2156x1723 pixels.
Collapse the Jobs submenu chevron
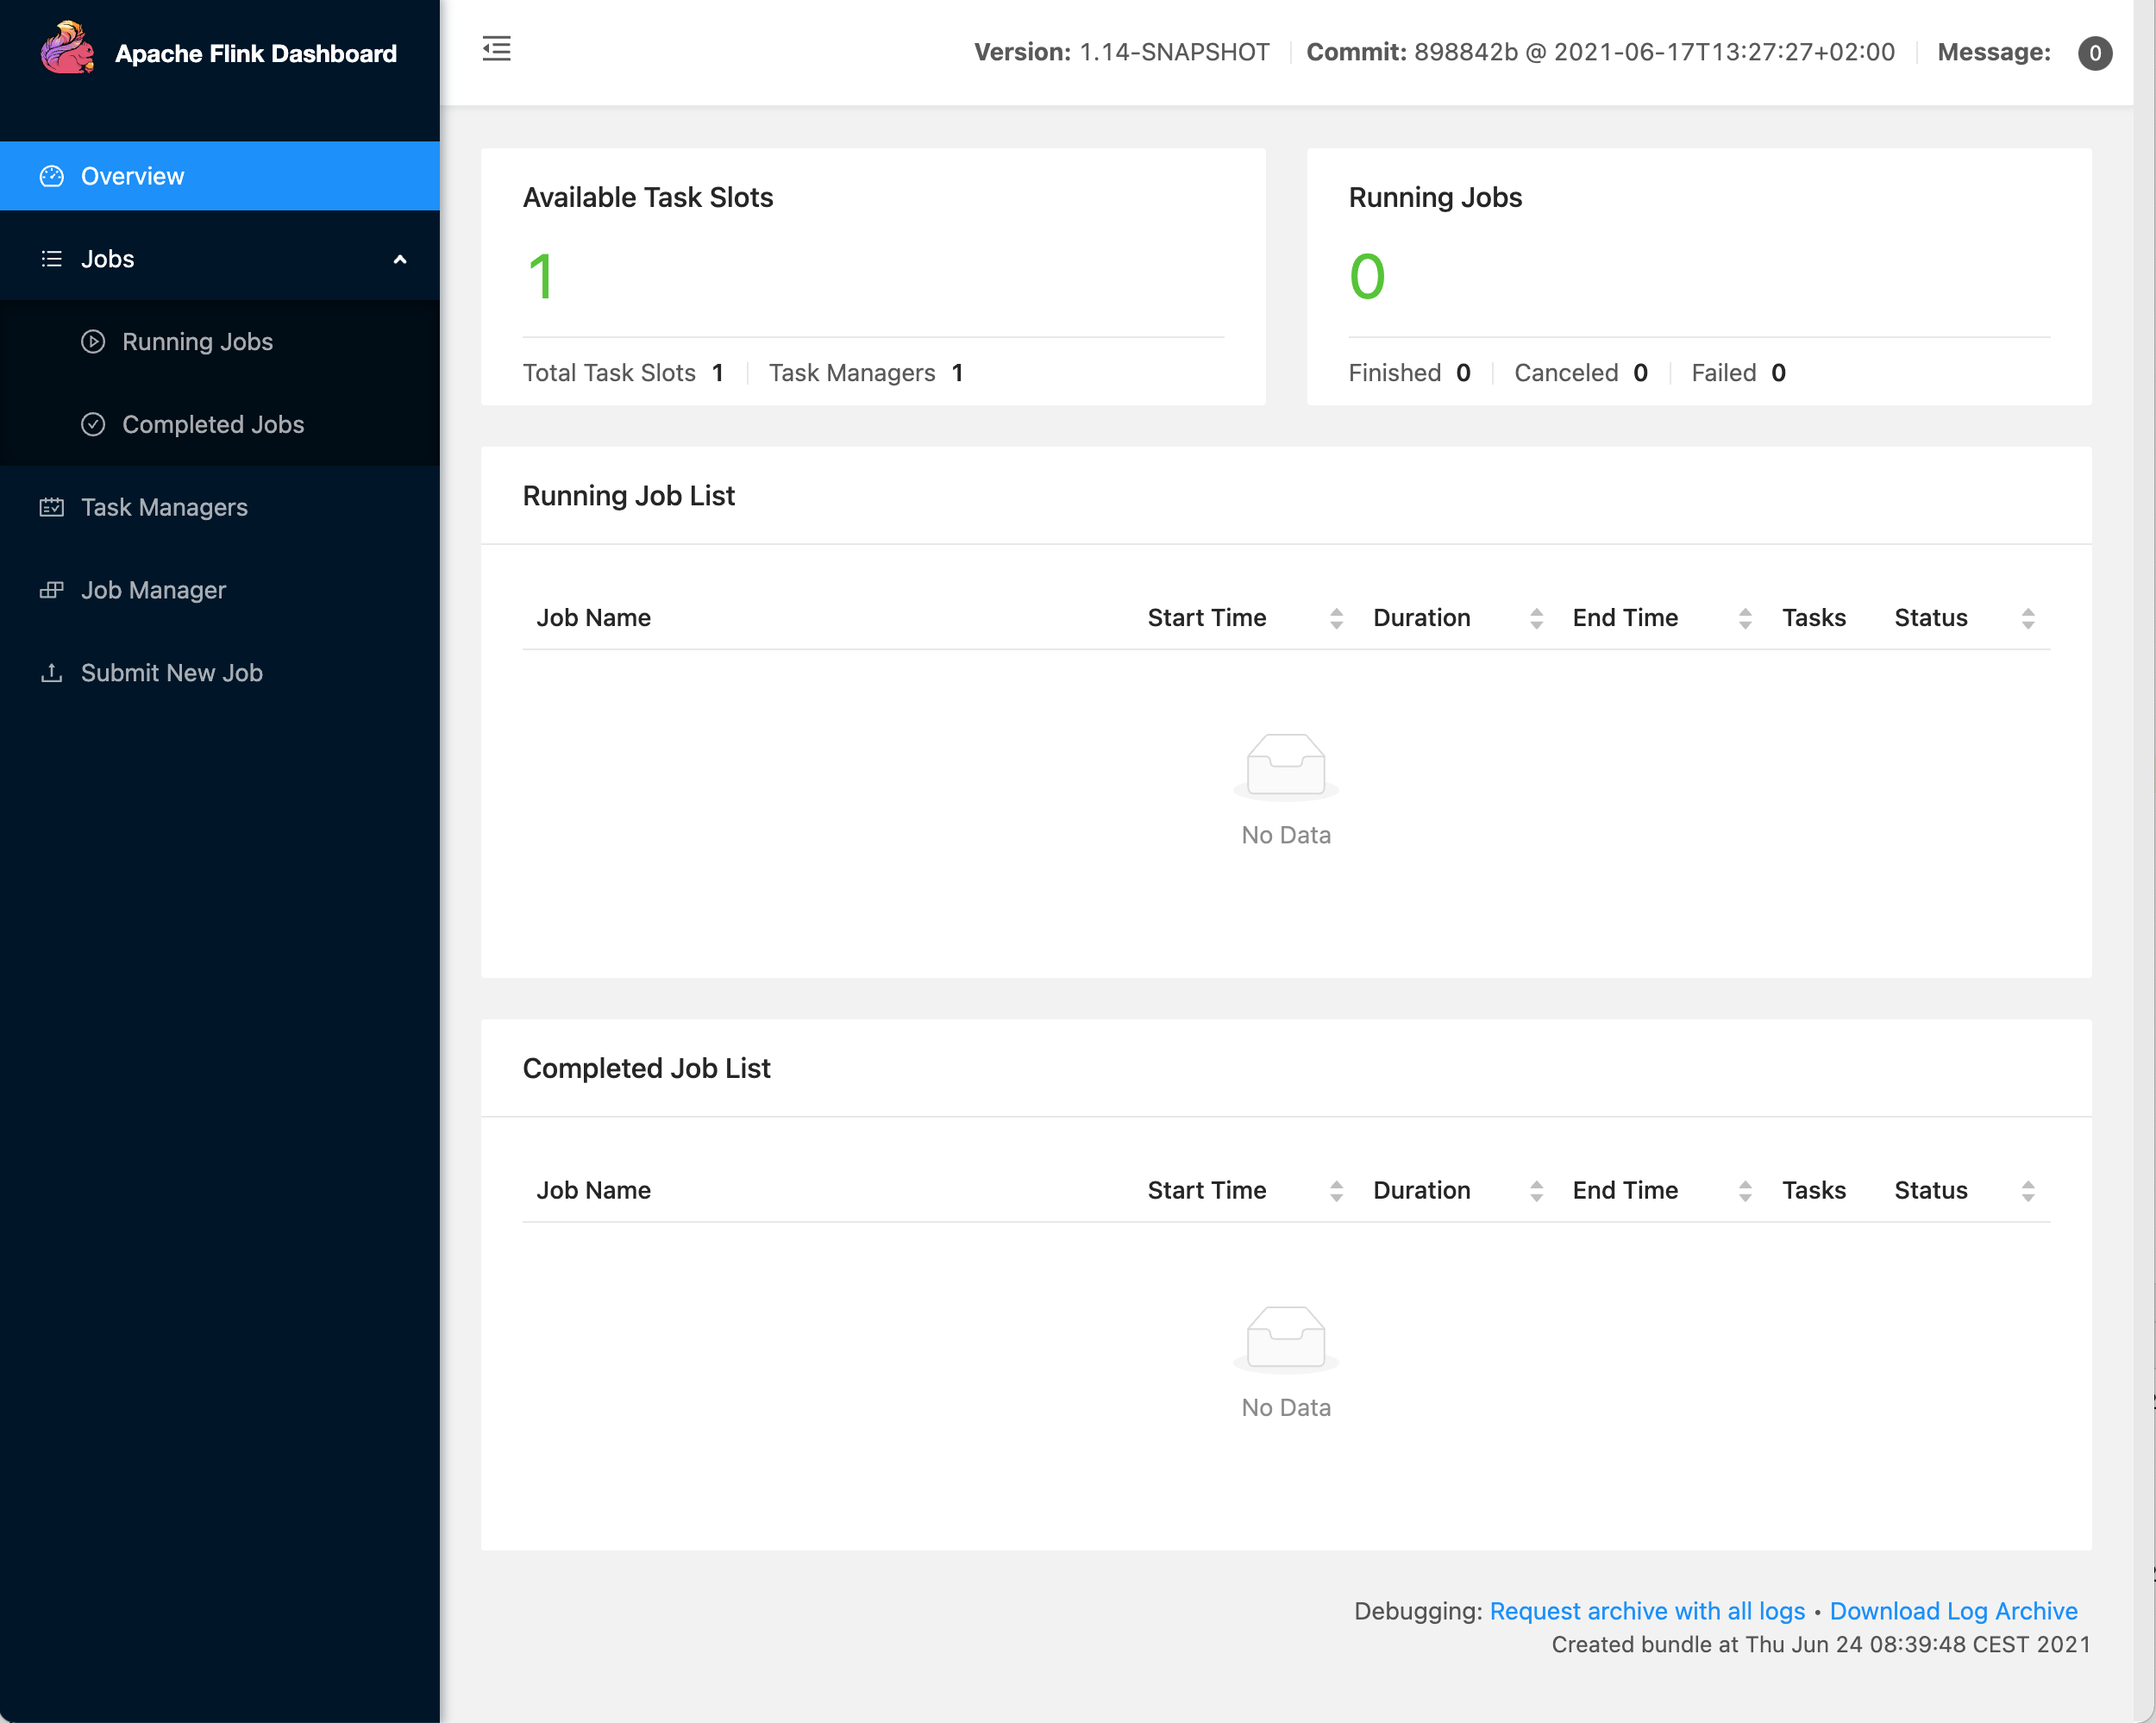coord(400,259)
